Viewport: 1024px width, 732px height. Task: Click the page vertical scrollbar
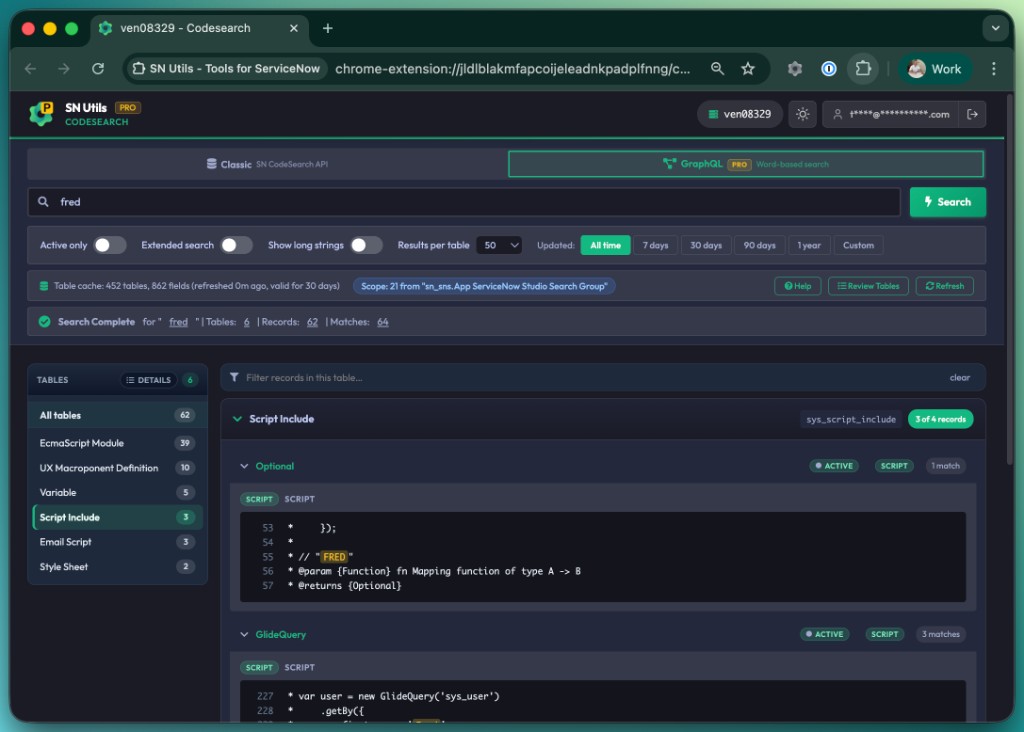click(1010, 279)
